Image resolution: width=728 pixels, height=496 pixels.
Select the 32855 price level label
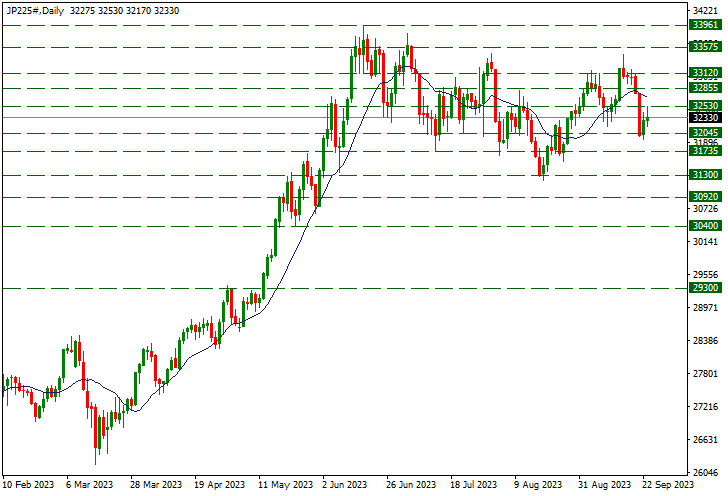(x=705, y=88)
